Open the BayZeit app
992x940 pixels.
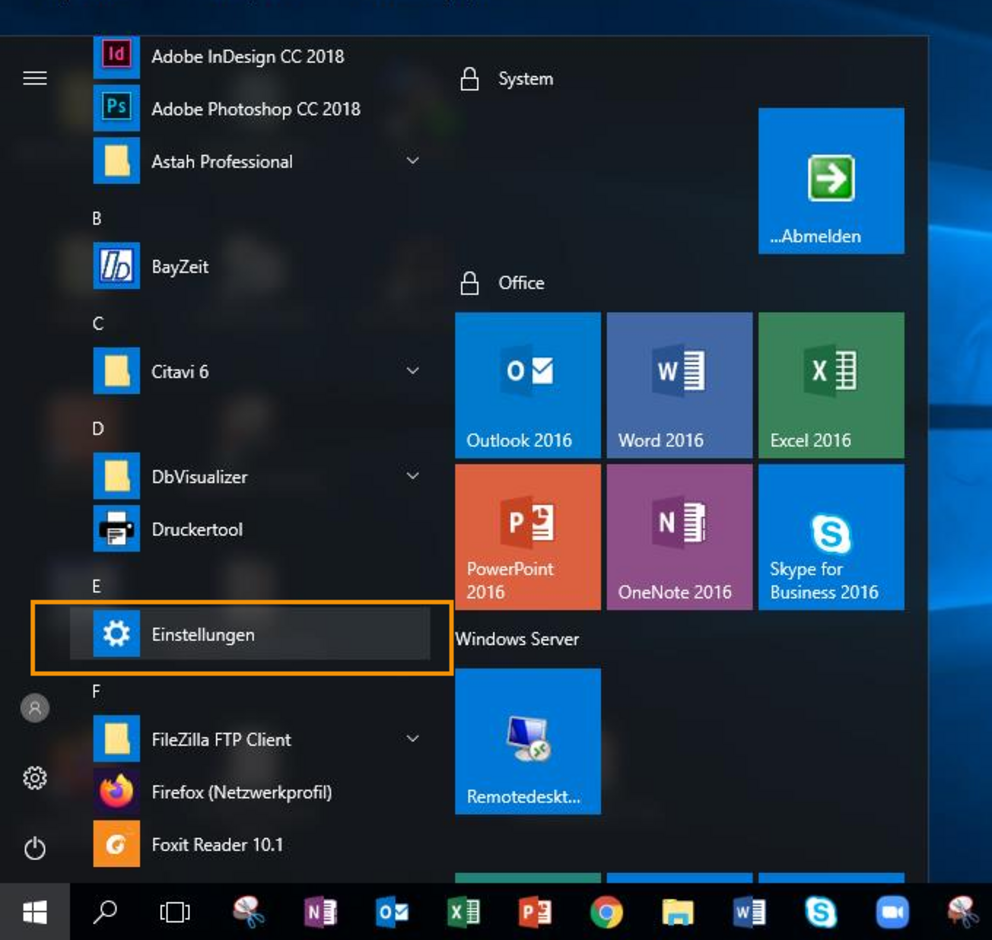point(250,266)
